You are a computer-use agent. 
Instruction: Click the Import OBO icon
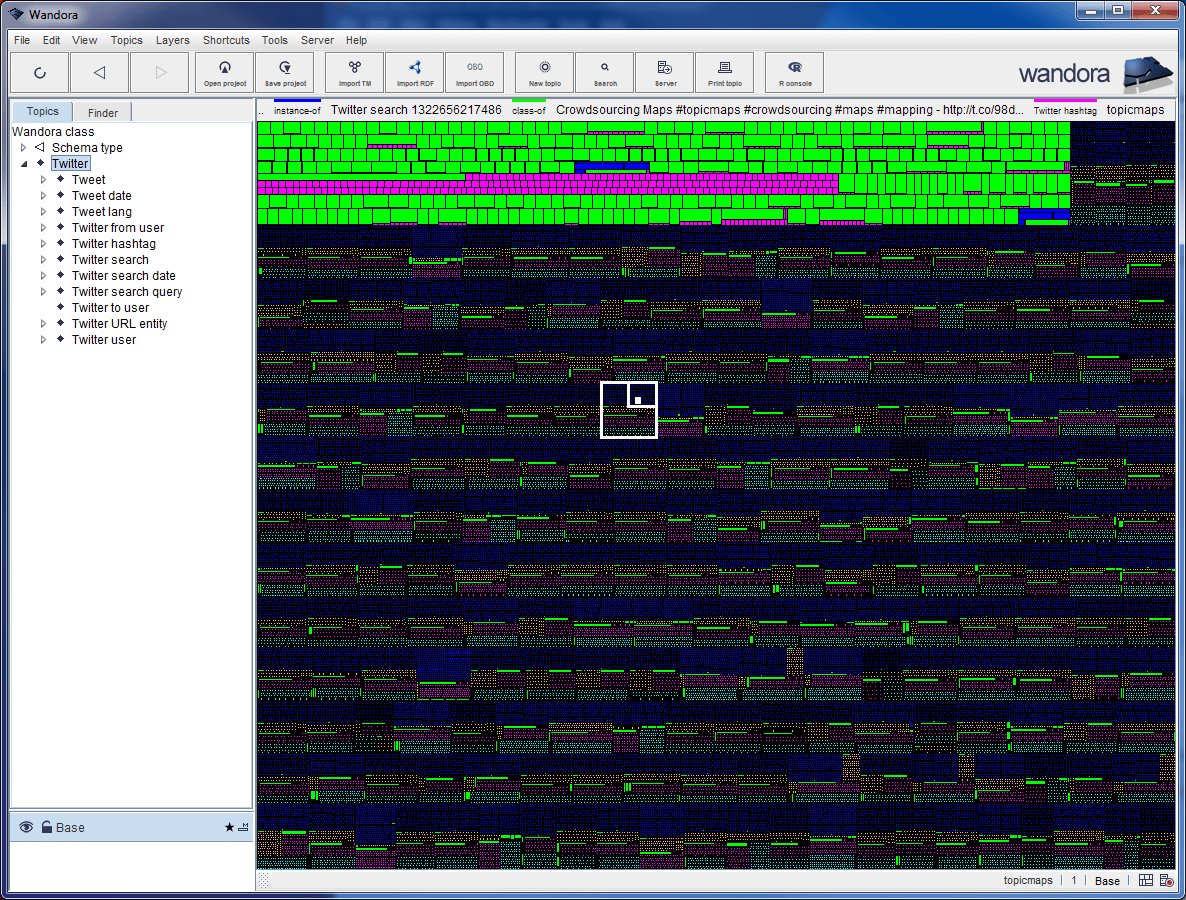[475, 72]
